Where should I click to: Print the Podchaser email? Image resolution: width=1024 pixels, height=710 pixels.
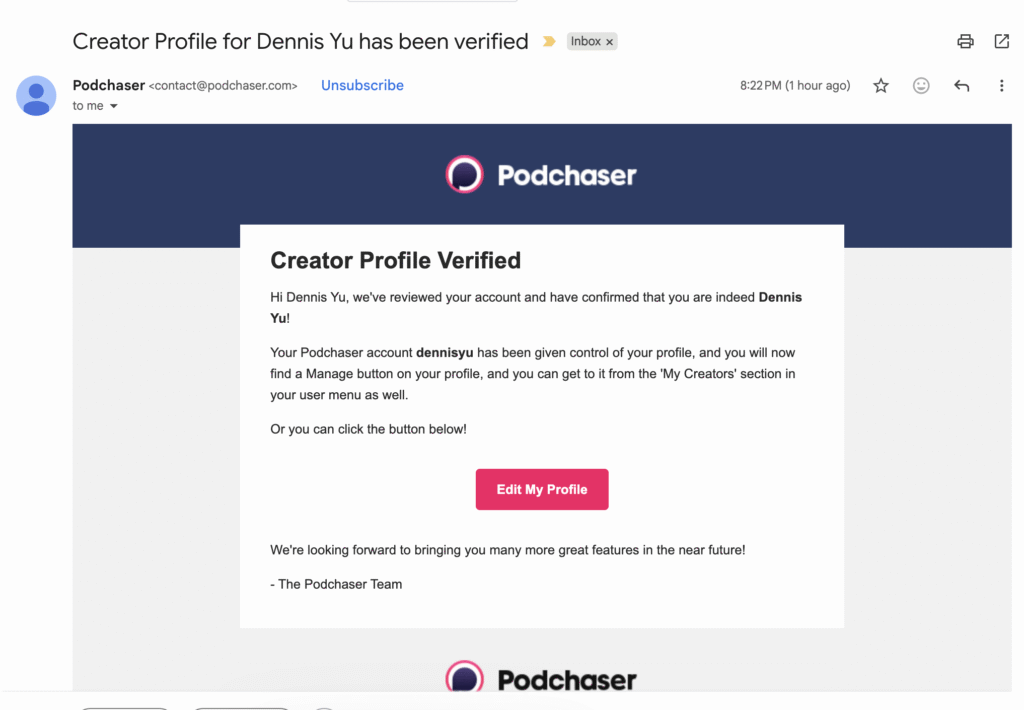coord(964,41)
